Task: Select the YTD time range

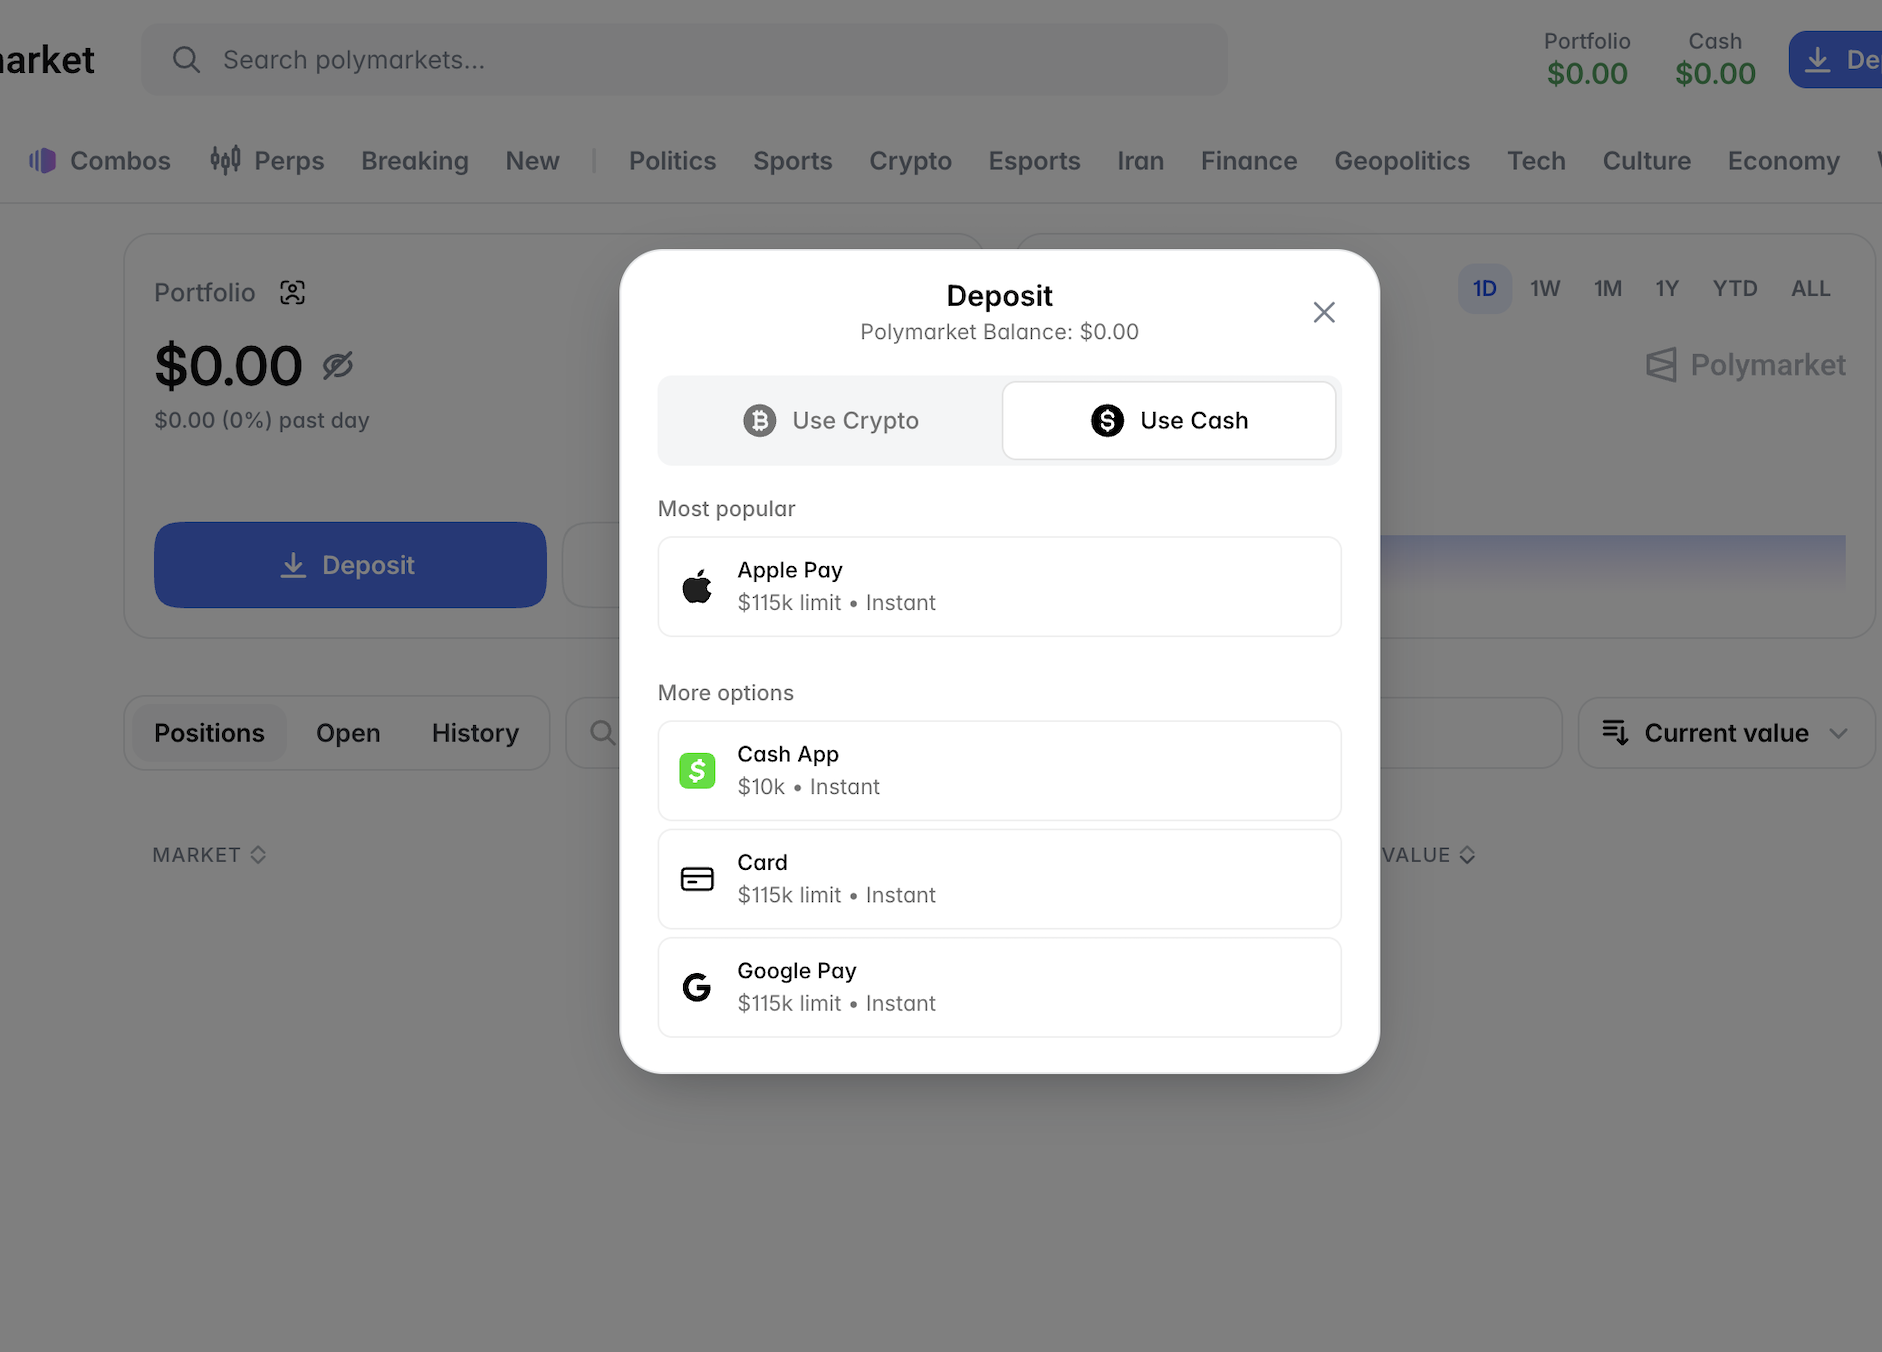Action: [1734, 289]
